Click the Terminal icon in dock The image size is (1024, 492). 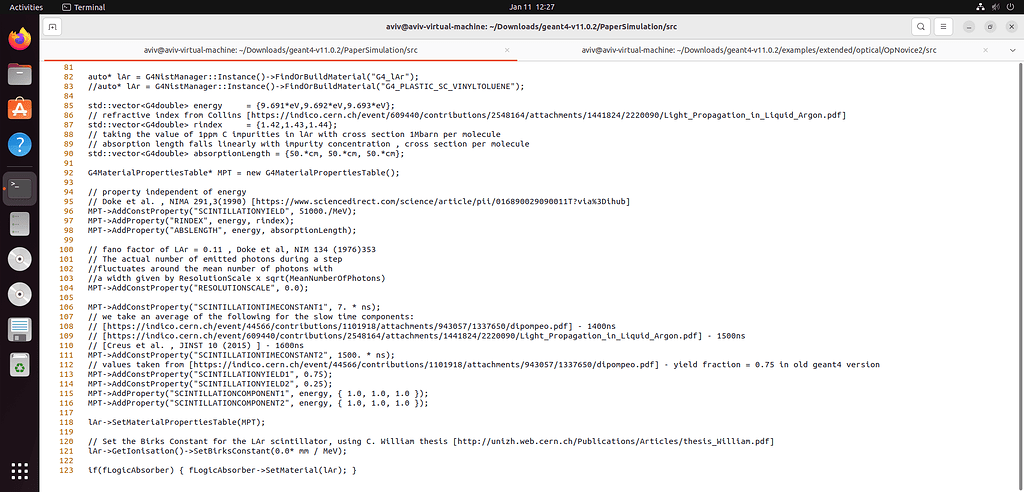[19, 186]
